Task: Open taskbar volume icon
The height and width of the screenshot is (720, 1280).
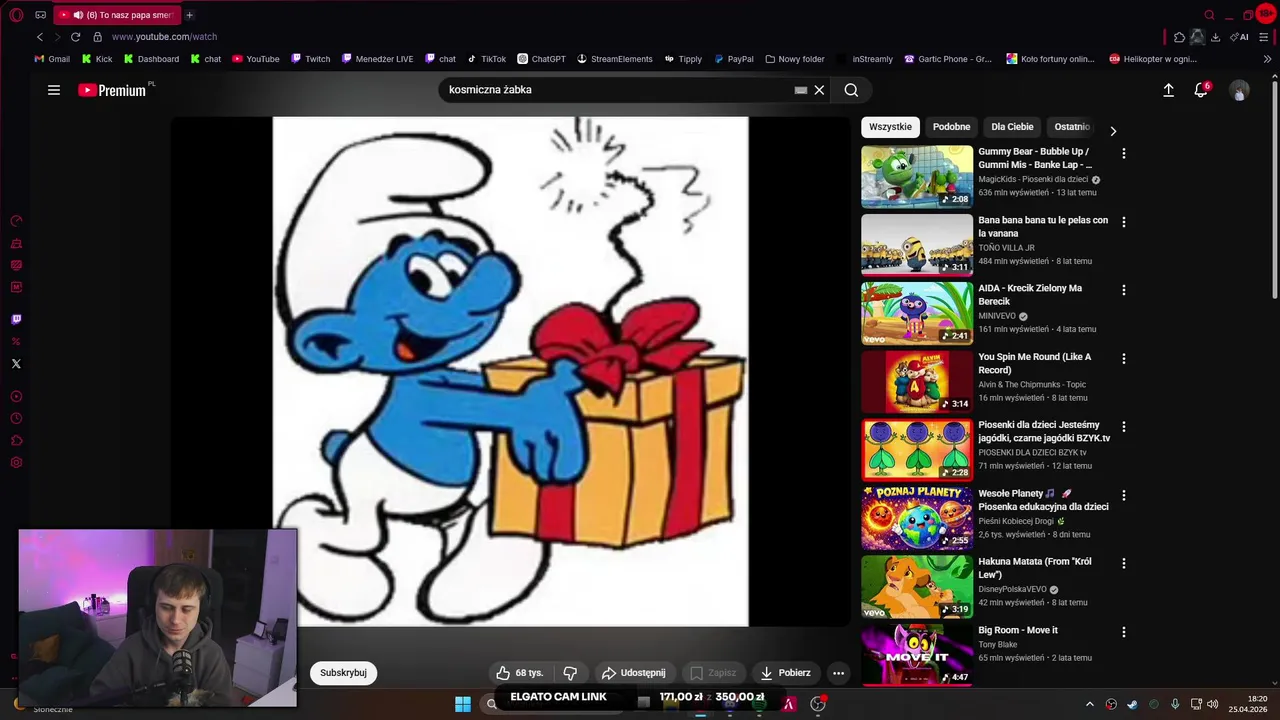Action: pos(1212,704)
